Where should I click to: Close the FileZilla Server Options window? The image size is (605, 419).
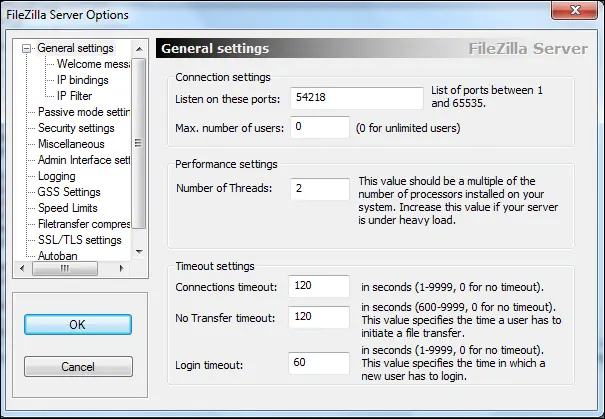point(575,10)
